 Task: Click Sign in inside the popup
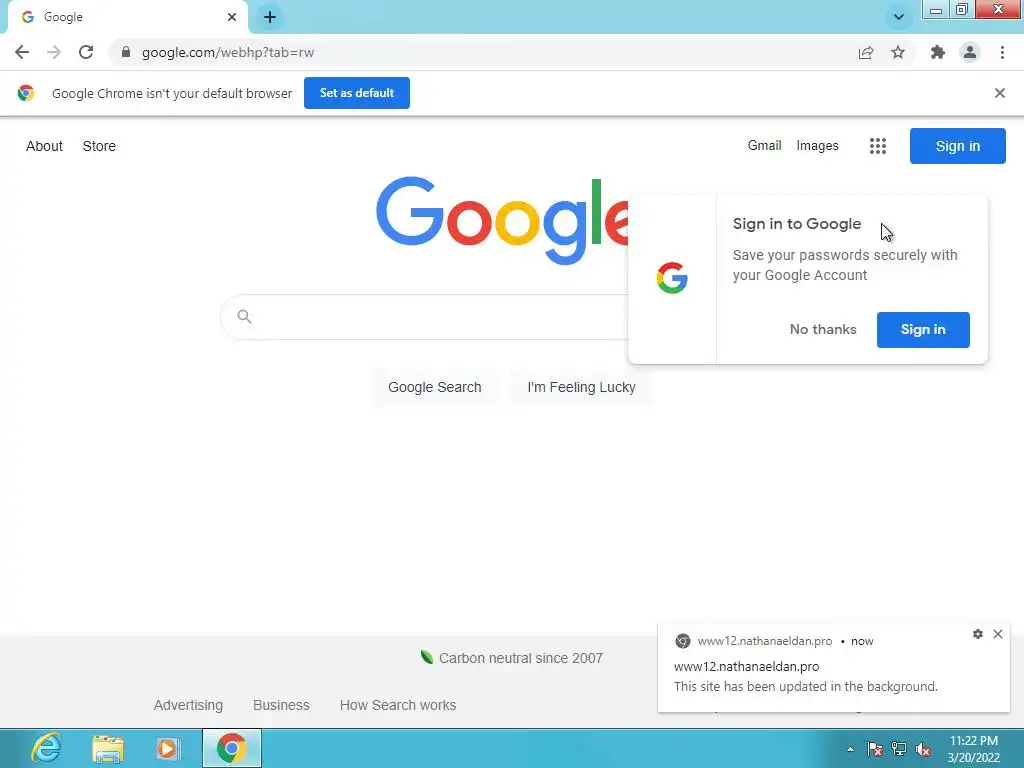point(923,330)
